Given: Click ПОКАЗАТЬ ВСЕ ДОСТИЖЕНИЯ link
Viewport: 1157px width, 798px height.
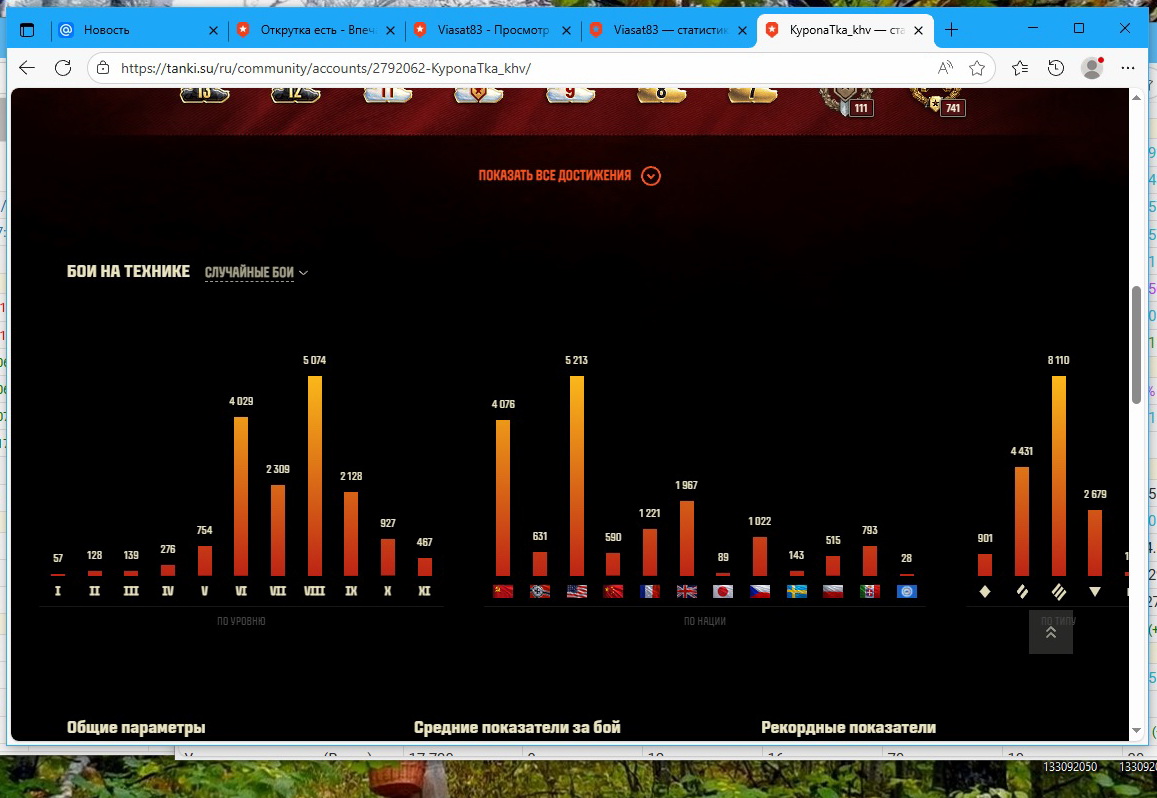Looking at the screenshot, I should pyautogui.click(x=555, y=176).
